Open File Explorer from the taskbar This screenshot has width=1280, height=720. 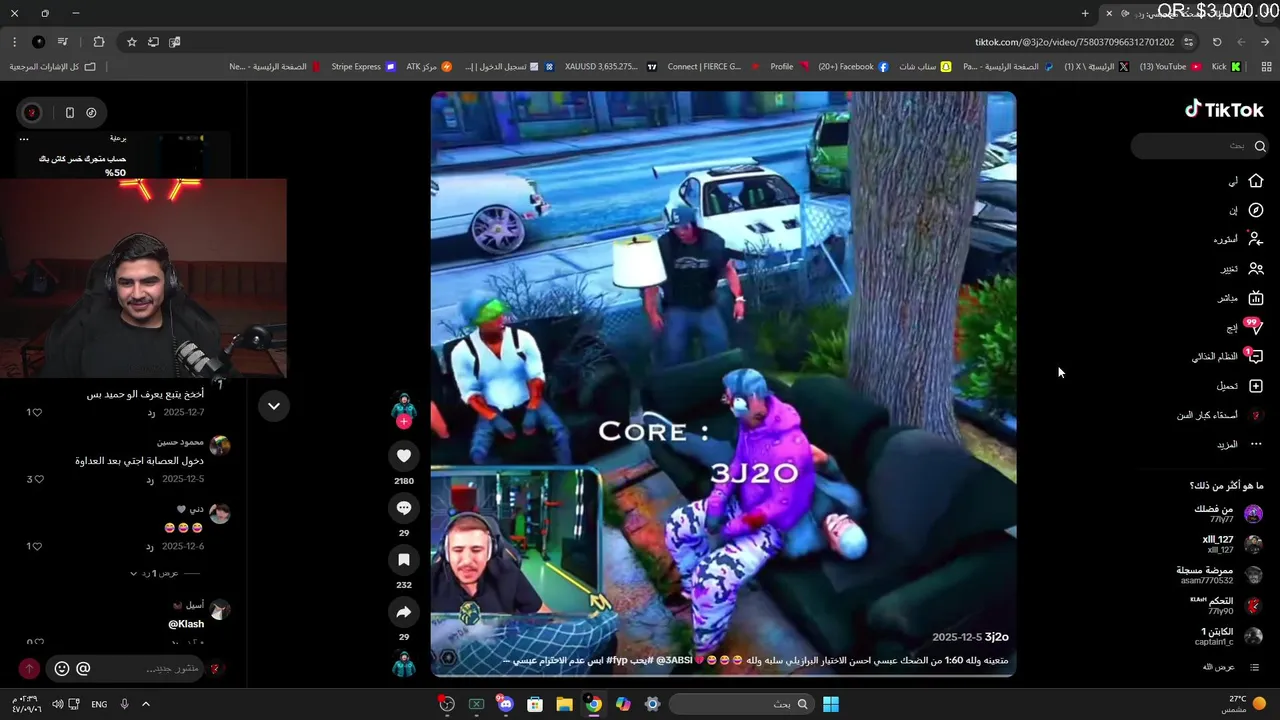564,704
